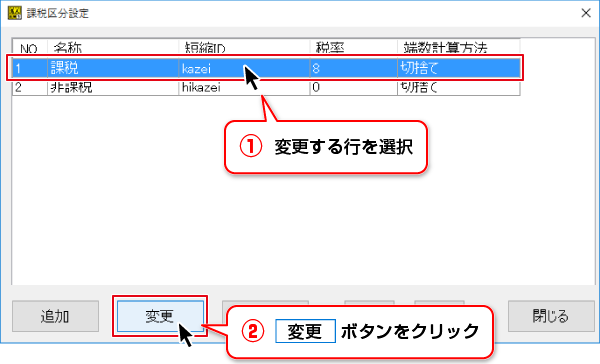
Task: Click the hikazei 短縮ID cell
Action: click(x=244, y=87)
